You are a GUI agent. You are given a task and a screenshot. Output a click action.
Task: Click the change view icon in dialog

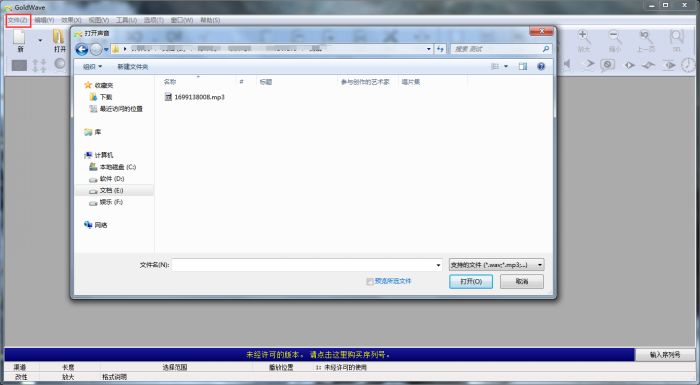(x=495, y=67)
